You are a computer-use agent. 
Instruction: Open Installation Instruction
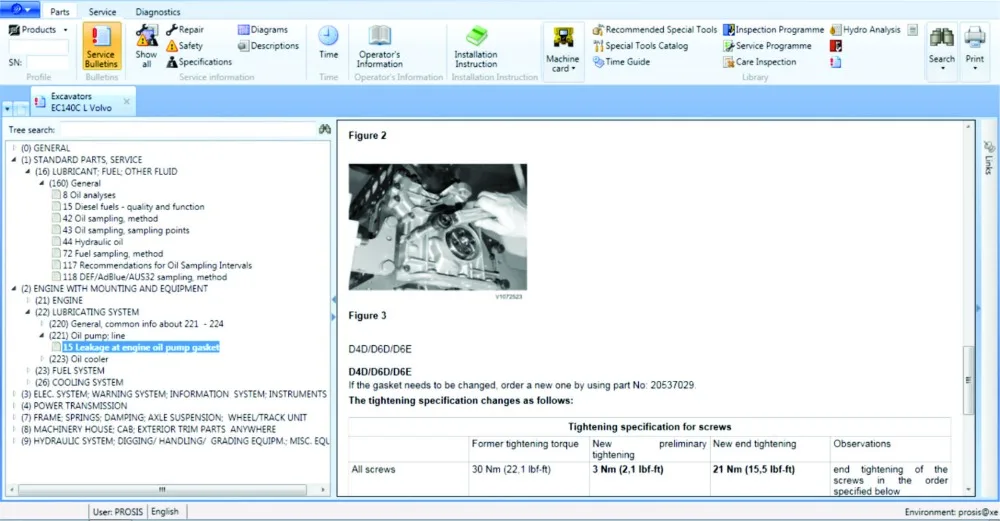(x=476, y=47)
